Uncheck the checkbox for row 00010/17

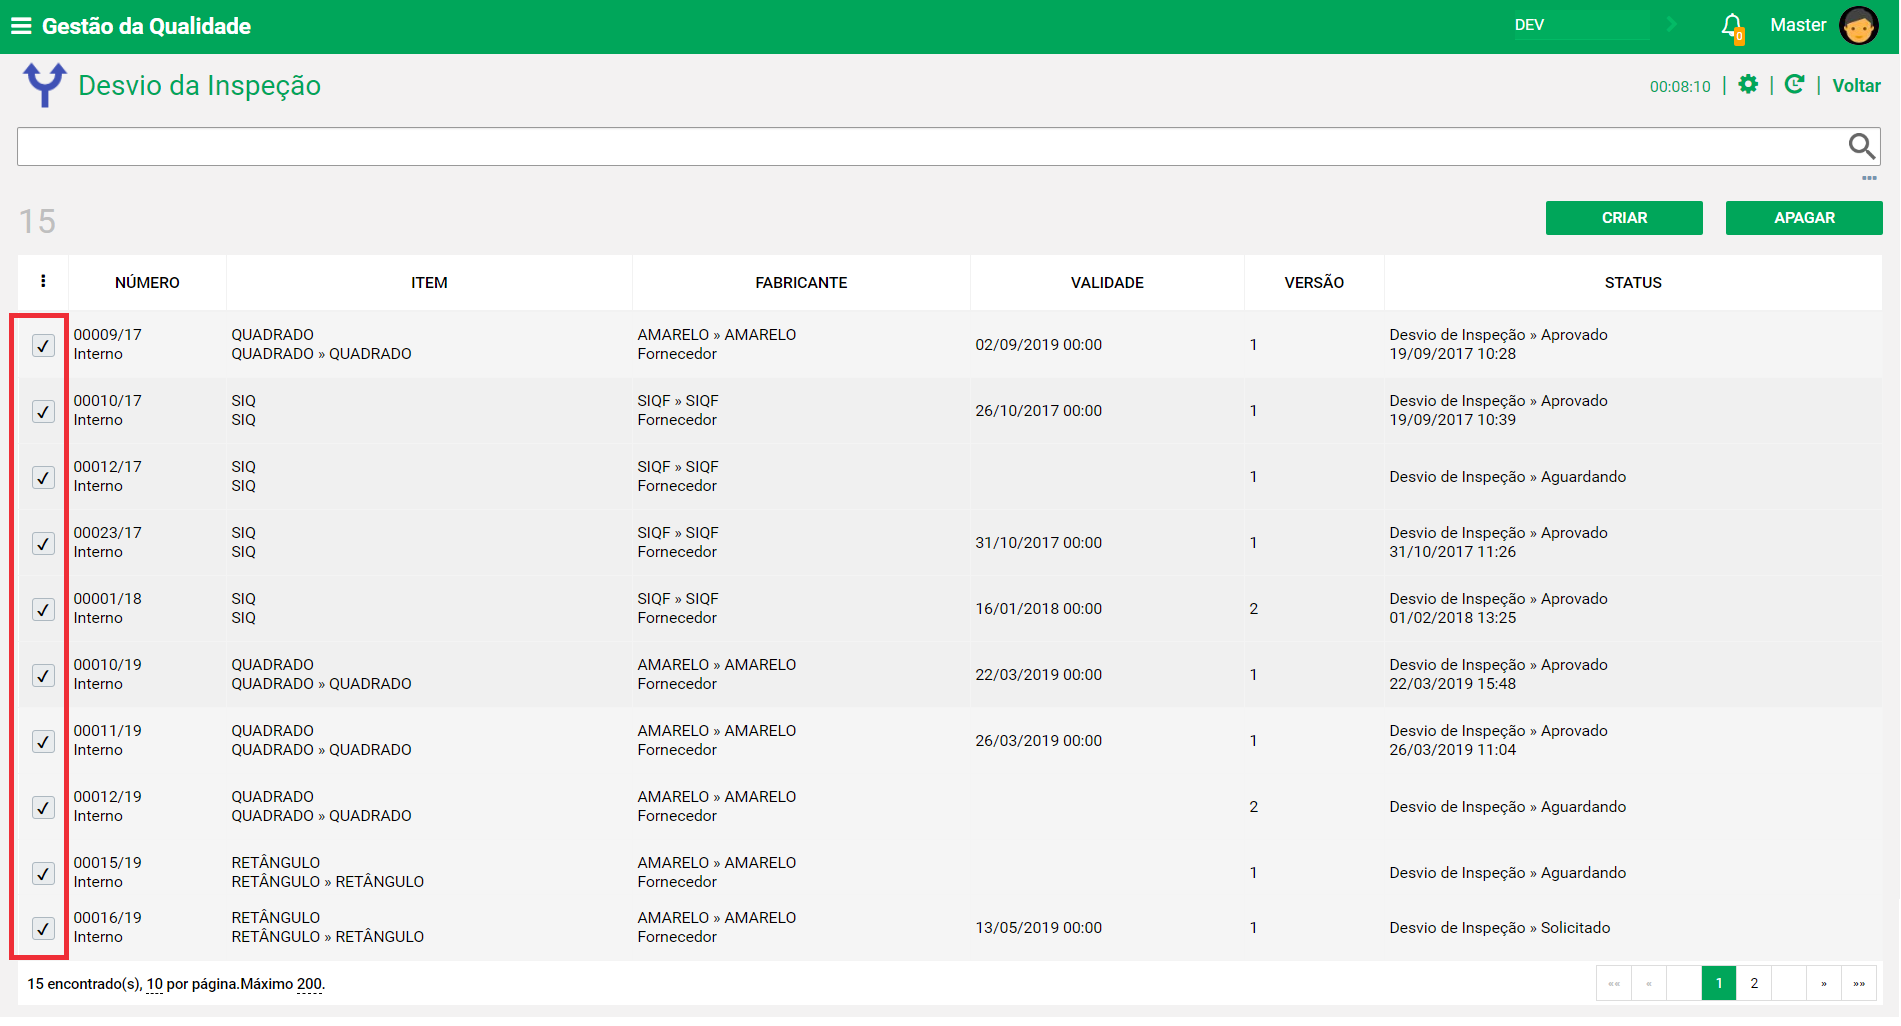pos(43,411)
